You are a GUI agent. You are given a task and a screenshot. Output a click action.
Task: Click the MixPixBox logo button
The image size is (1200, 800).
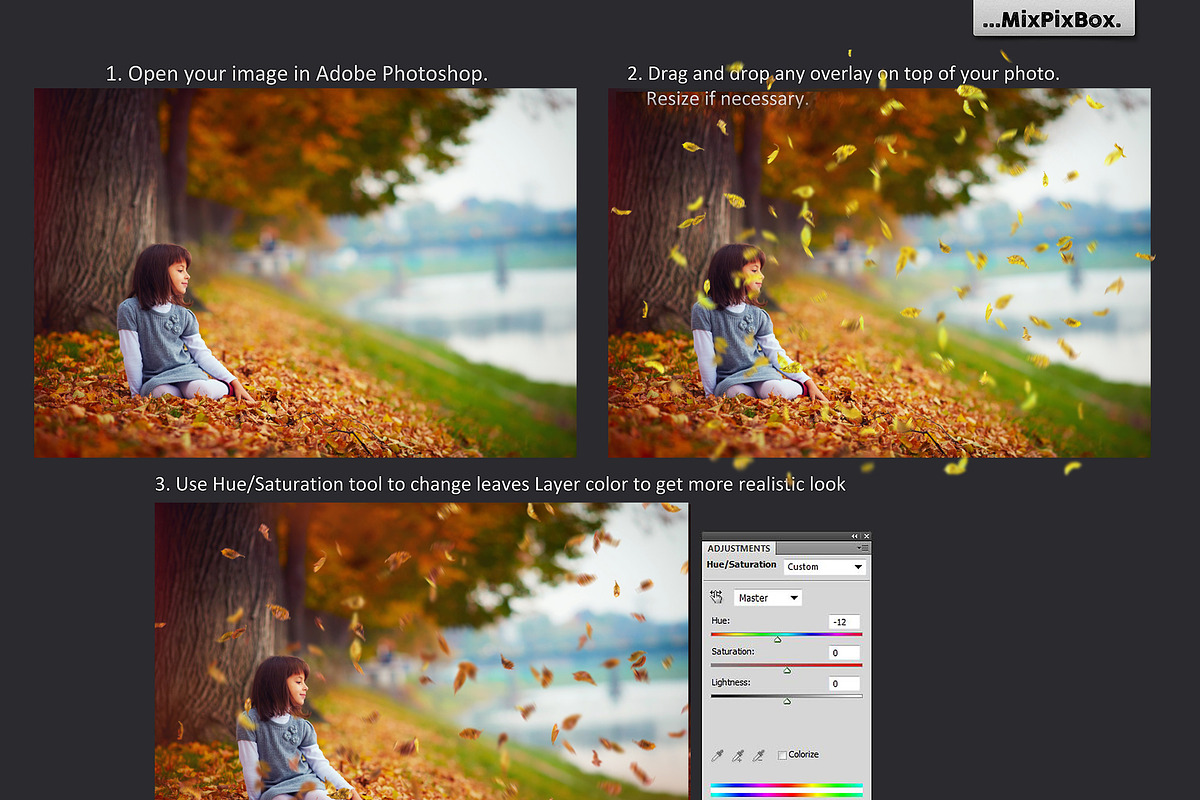[1054, 19]
